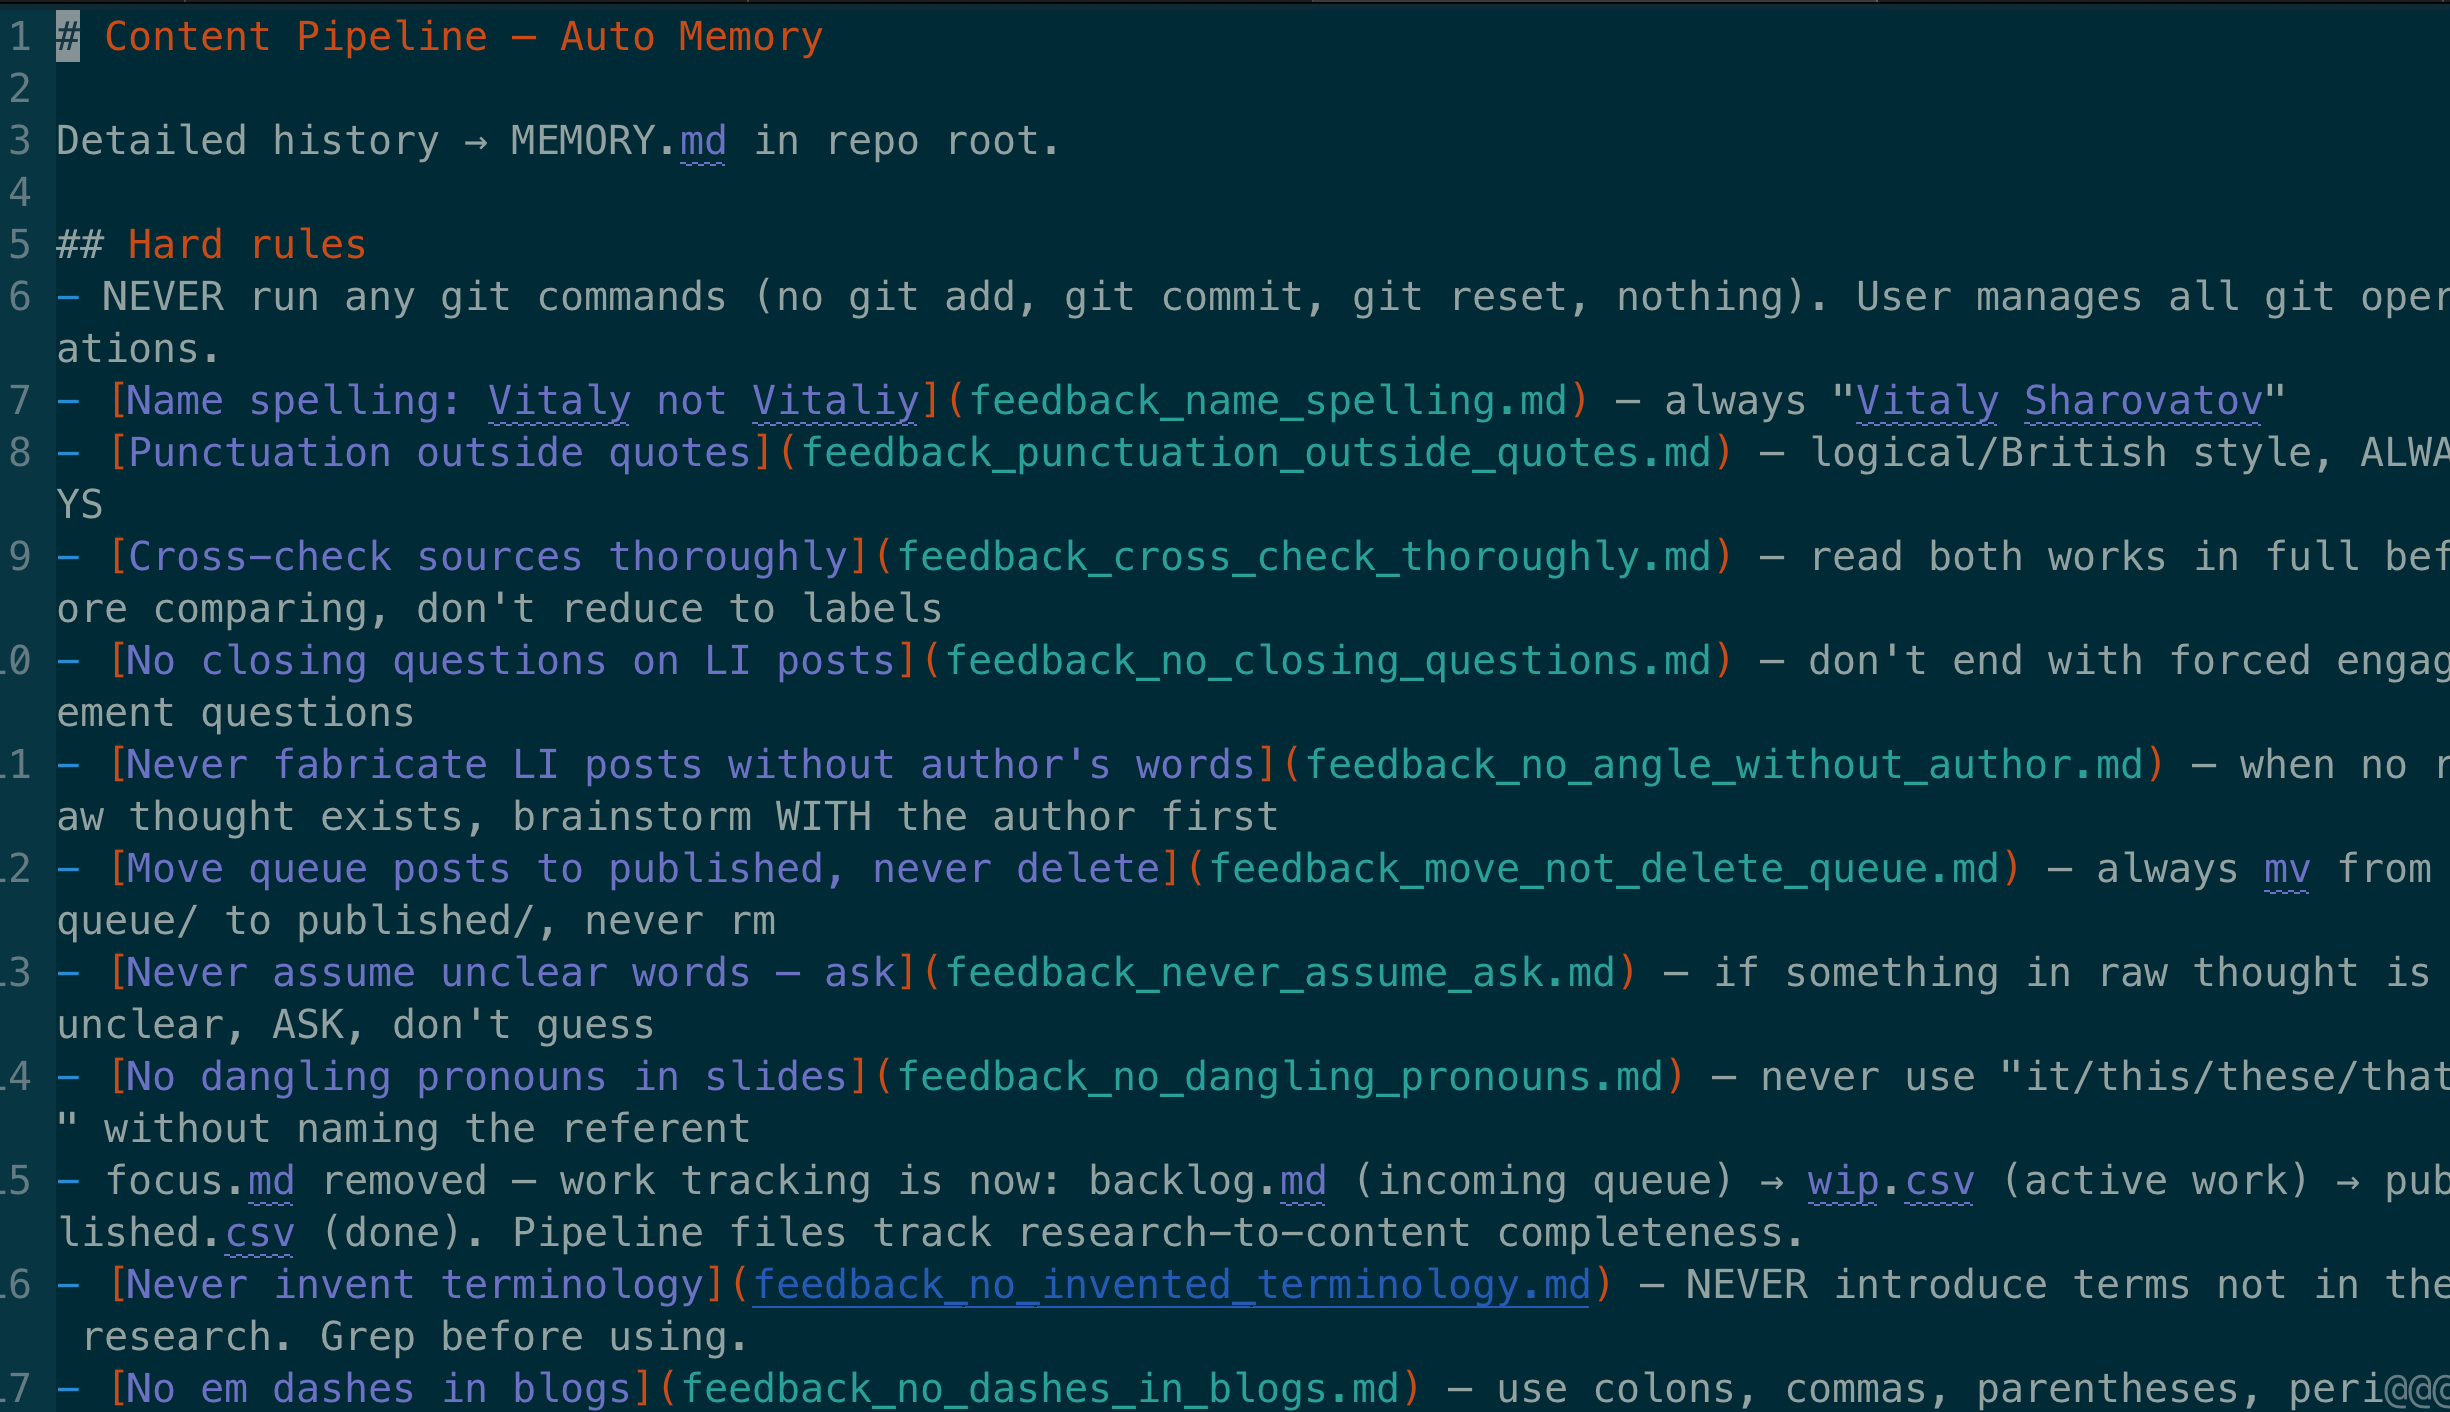Click line number 5 in the gutter
Screen dimensions: 2450x1412
coord(20,245)
